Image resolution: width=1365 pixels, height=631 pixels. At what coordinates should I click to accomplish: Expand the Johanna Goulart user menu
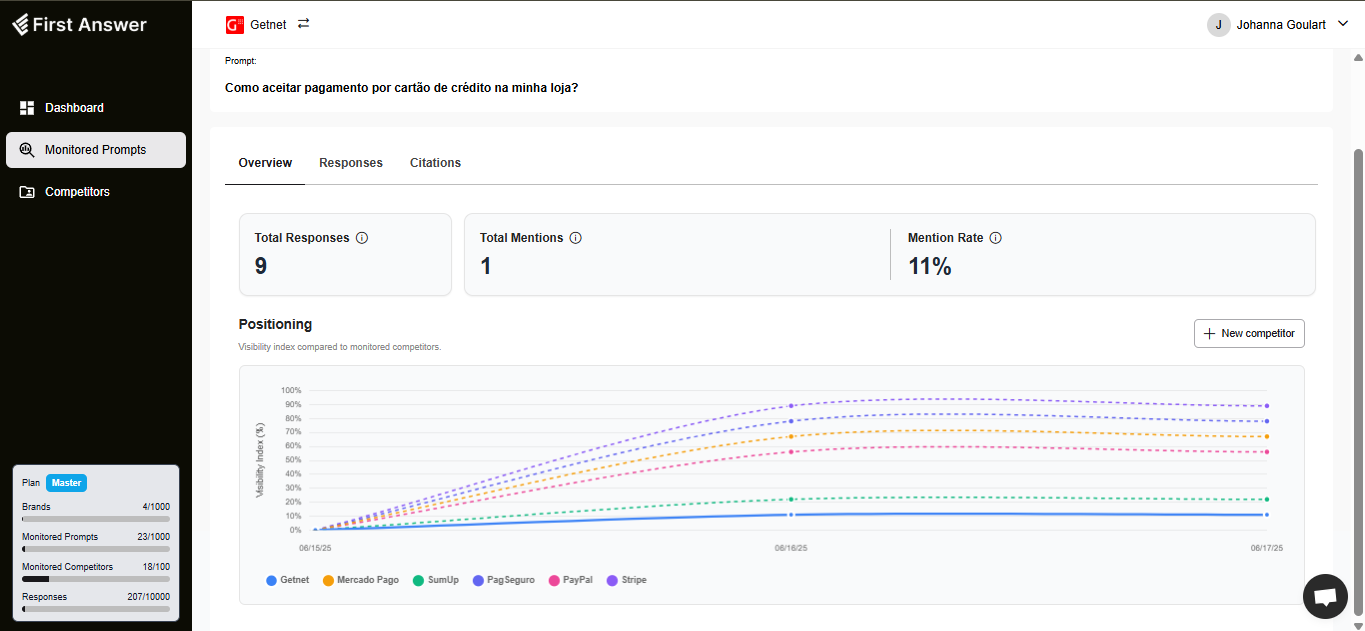tap(1343, 25)
